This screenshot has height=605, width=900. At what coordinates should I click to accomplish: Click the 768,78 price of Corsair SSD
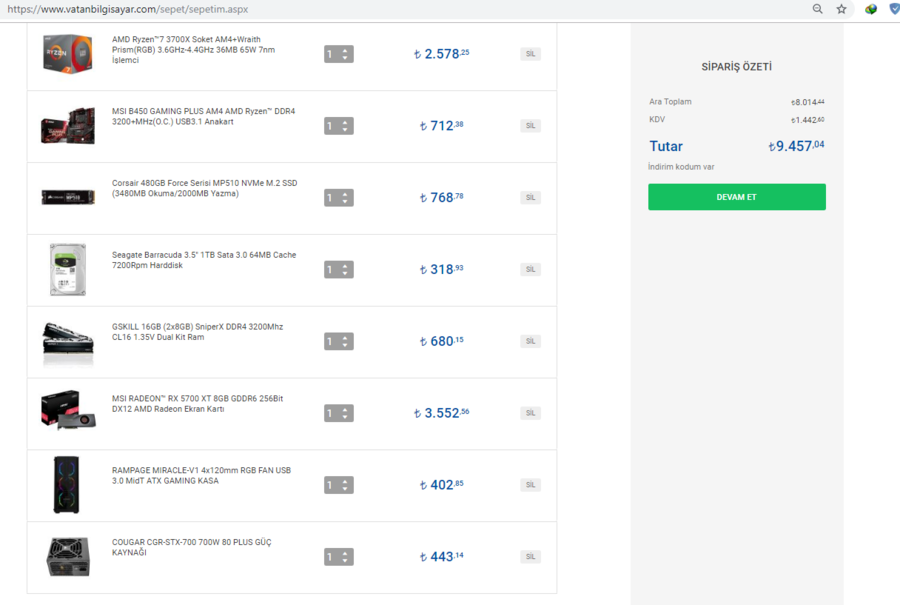click(441, 197)
